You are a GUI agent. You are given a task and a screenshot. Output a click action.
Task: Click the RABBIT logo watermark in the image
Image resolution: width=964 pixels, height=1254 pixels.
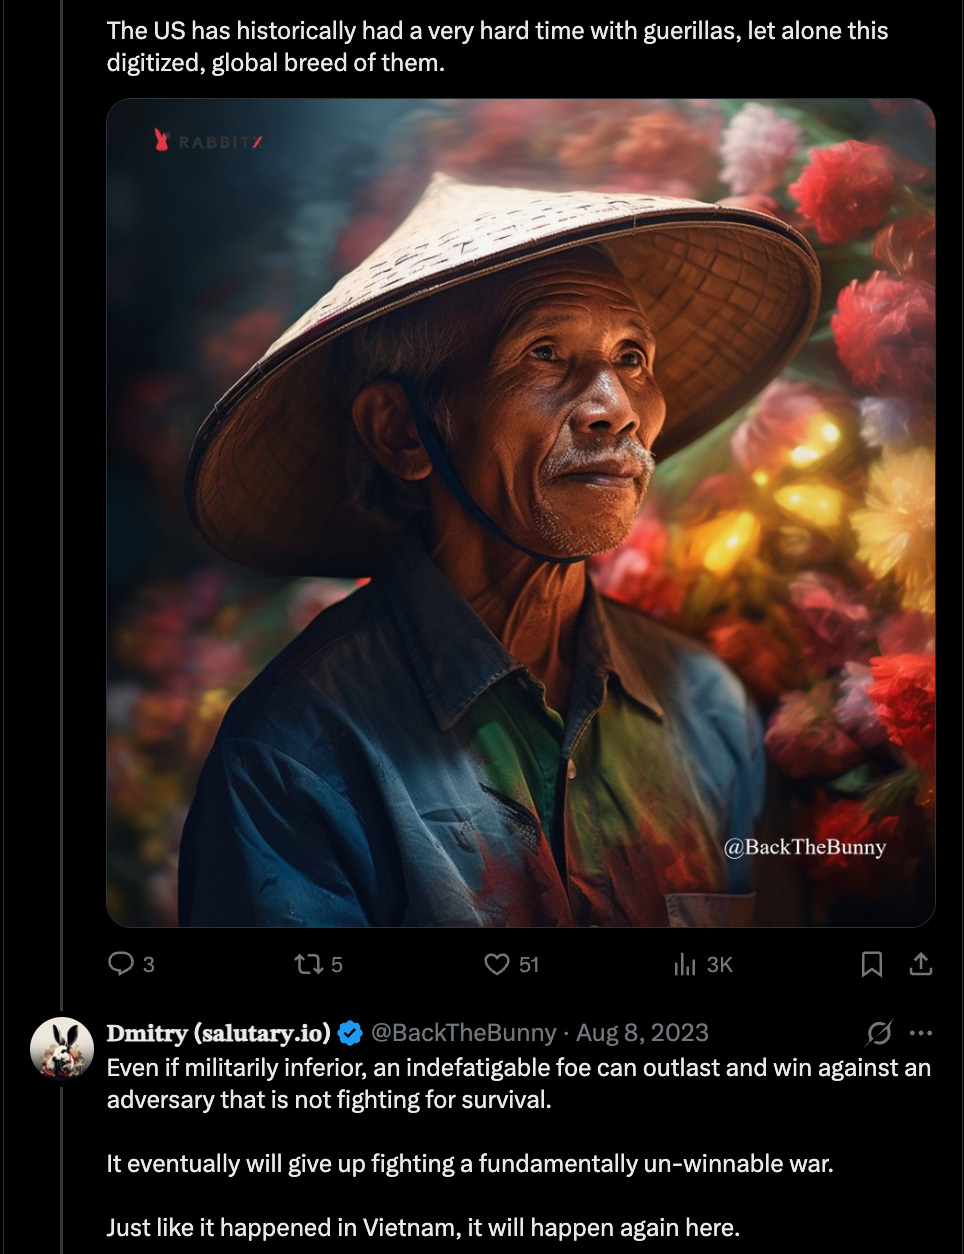point(208,141)
